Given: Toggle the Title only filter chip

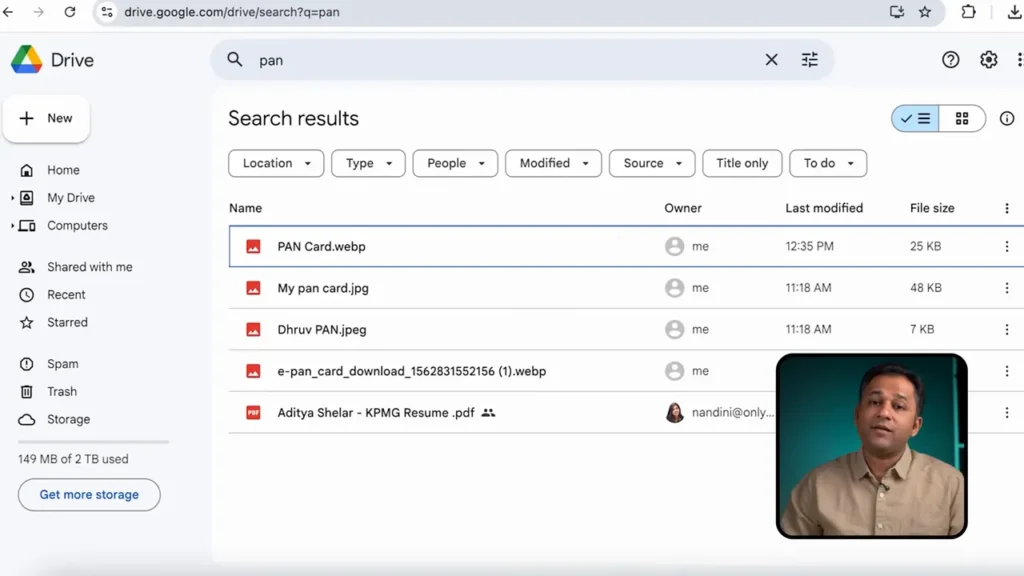Looking at the screenshot, I should pyautogui.click(x=742, y=163).
